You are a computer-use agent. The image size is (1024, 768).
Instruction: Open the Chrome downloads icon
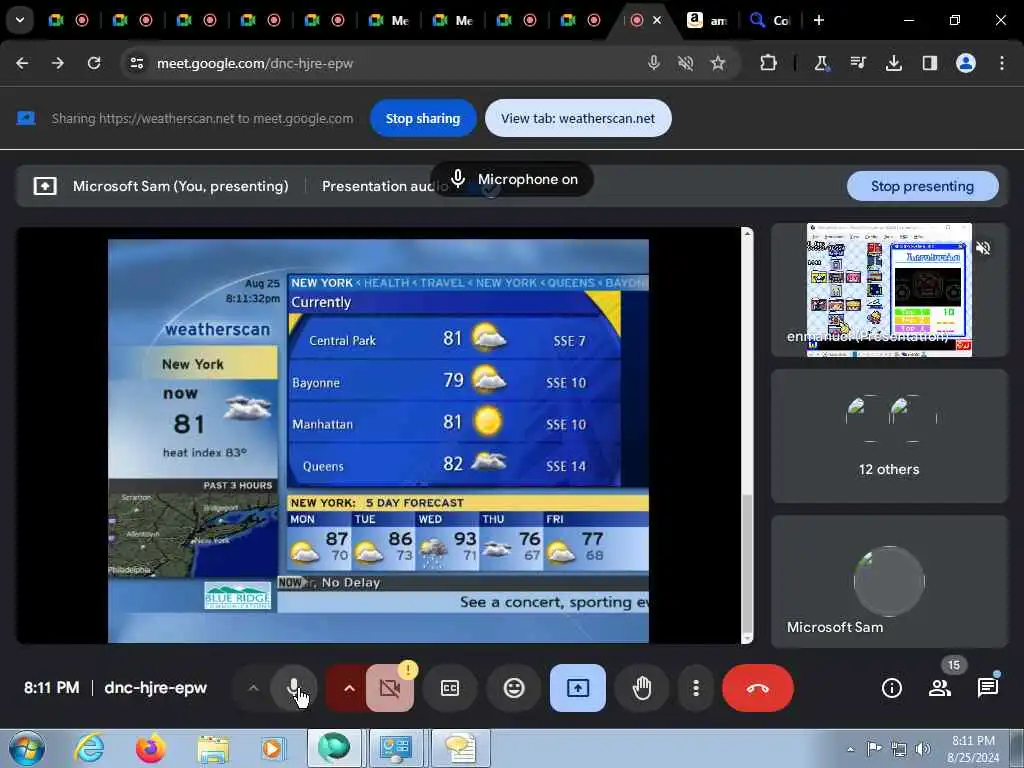[893, 63]
